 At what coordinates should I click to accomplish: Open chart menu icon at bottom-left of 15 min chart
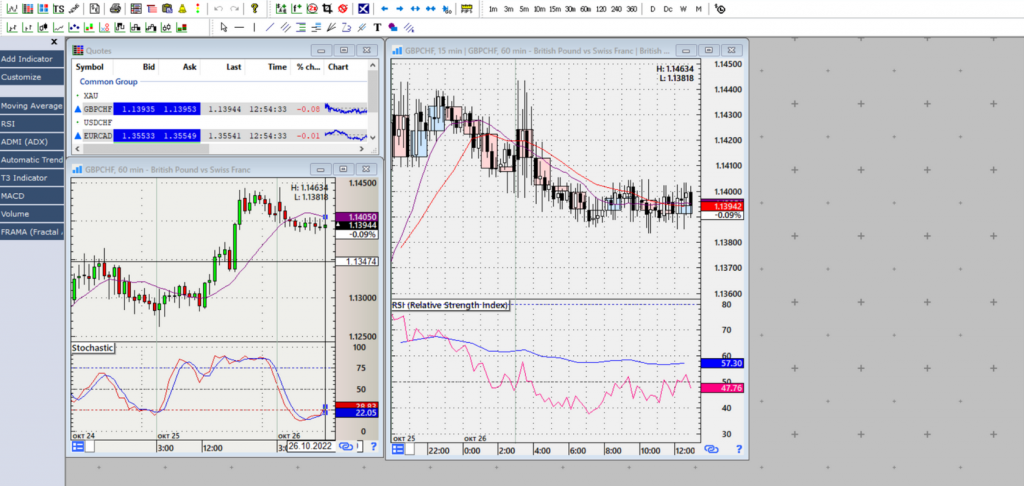399,449
